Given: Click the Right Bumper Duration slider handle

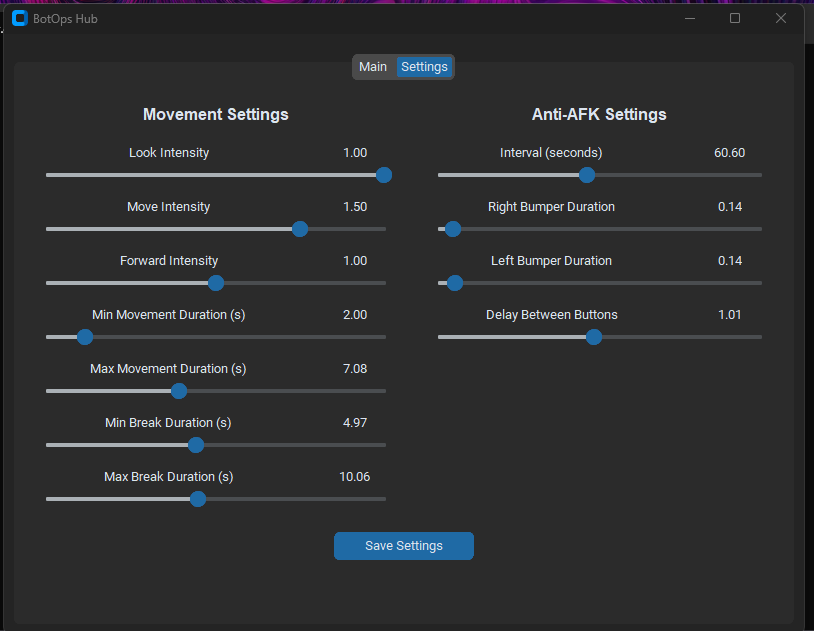Looking at the screenshot, I should 452,229.
